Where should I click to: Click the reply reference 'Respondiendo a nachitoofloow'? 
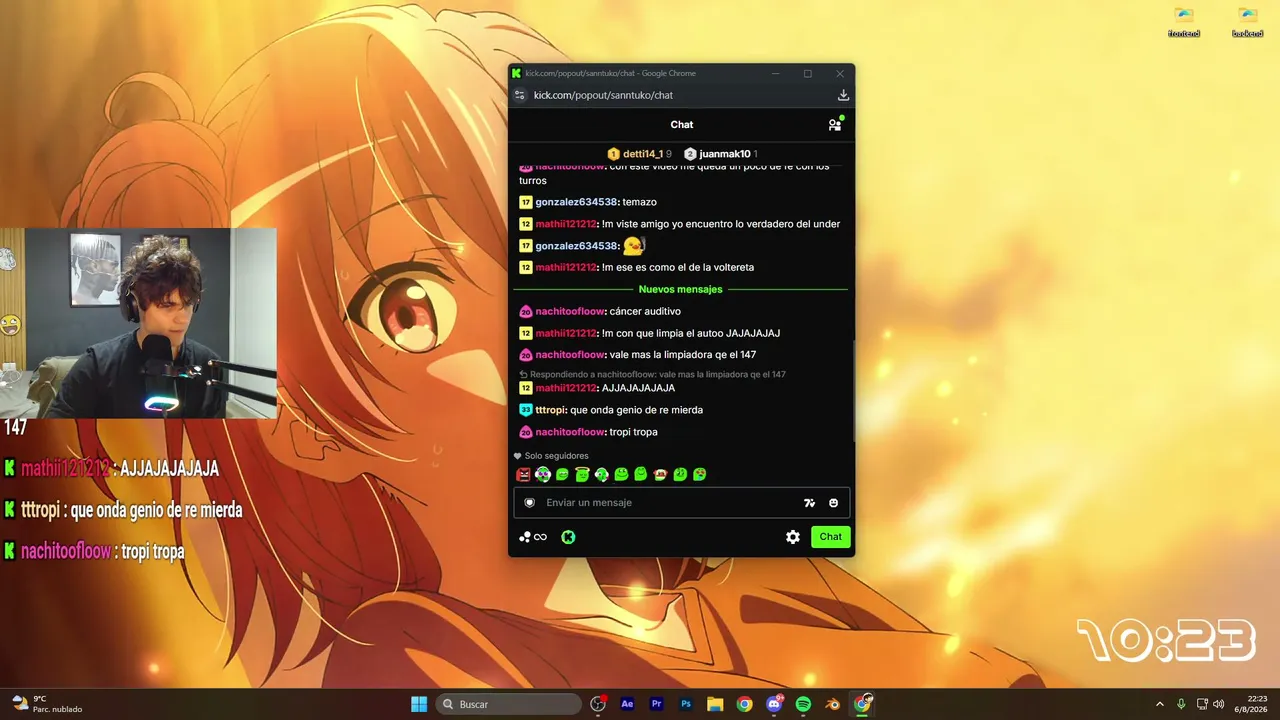tap(652, 375)
